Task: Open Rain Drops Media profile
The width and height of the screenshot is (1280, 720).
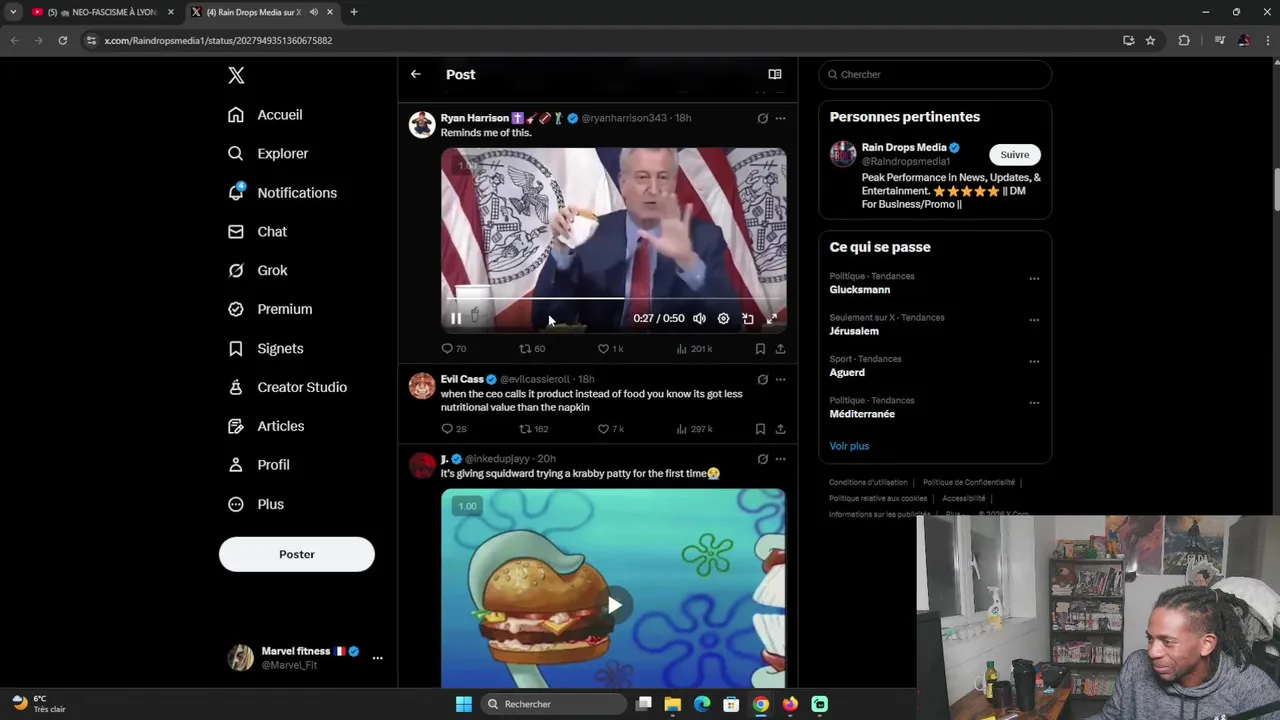Action: (903, 148)
